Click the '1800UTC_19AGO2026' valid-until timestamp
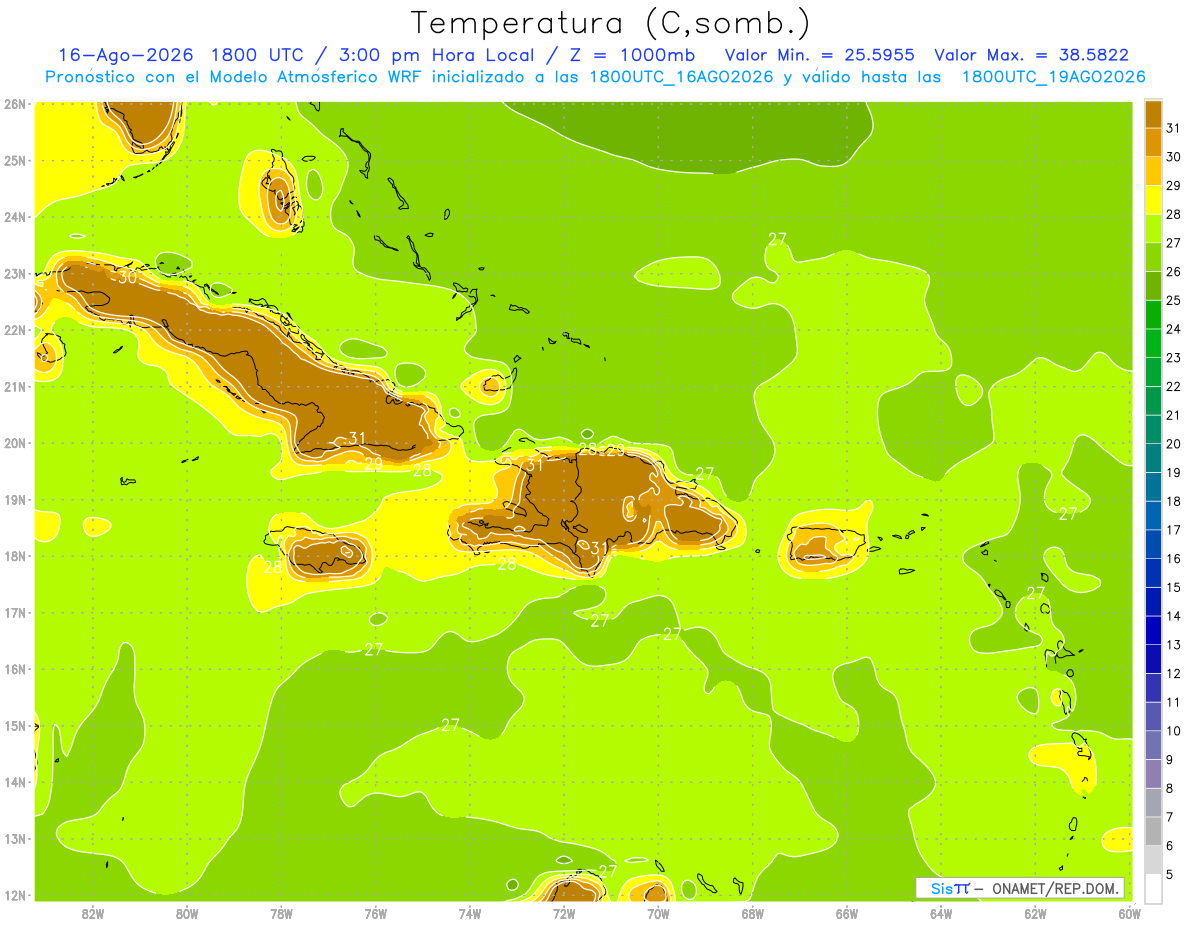Screen dimensions: 1200x927 click(x=1053, y=77)
